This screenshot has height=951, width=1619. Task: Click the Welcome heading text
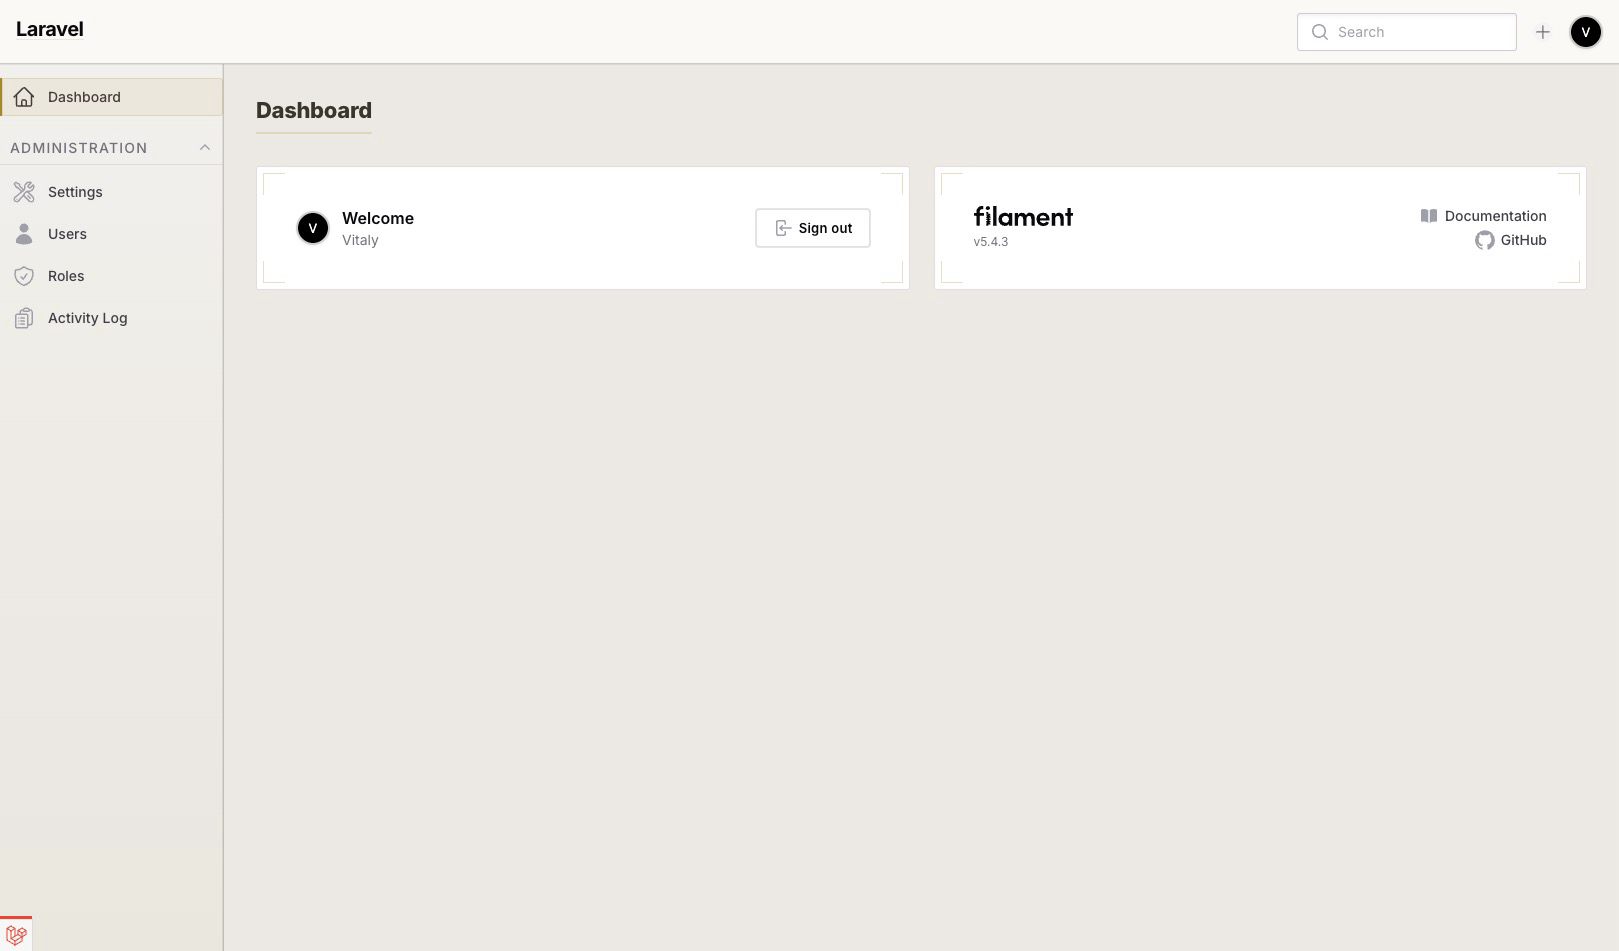click(x=378, y=218)
